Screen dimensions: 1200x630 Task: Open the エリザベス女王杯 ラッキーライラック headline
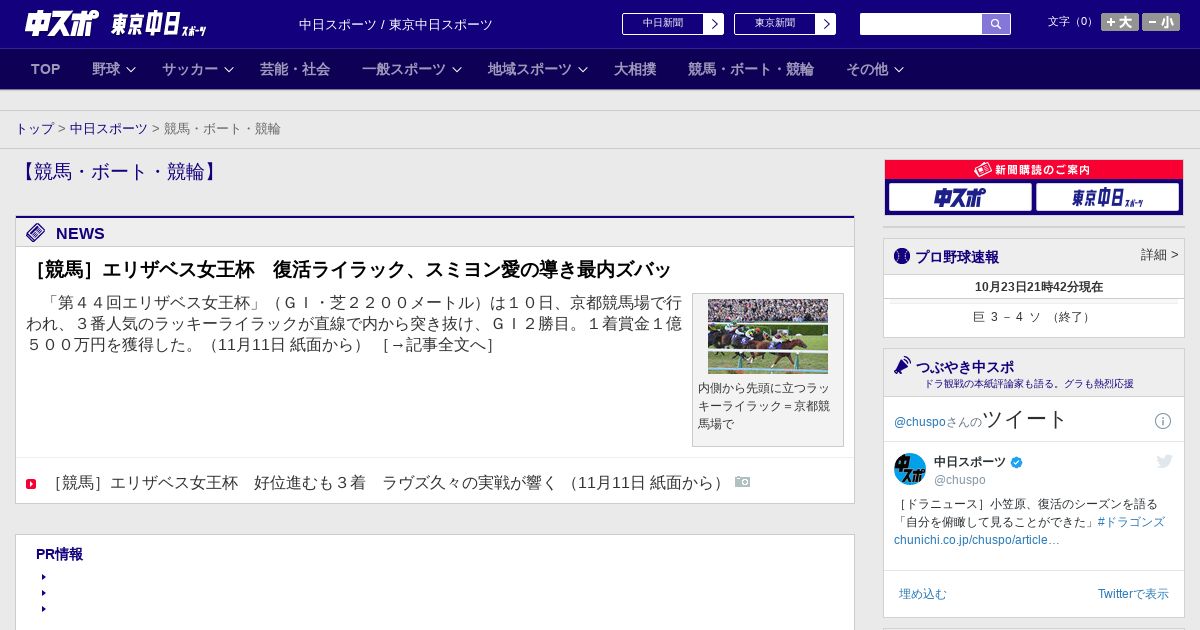[349, 269]
